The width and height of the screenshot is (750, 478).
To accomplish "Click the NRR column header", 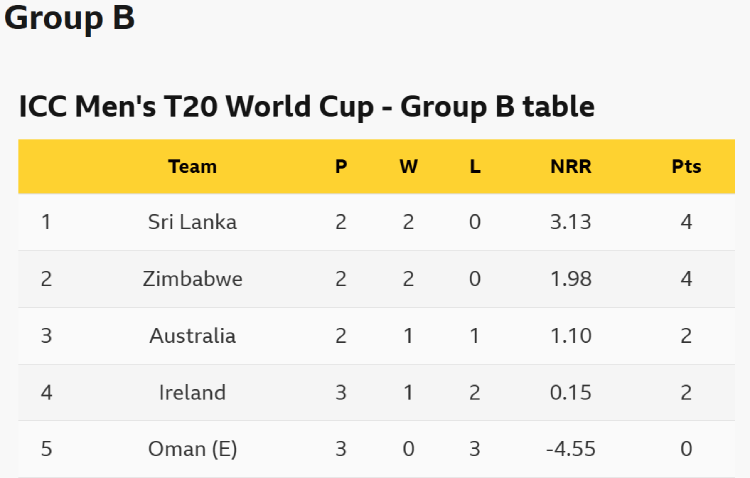I will [571, 167].
